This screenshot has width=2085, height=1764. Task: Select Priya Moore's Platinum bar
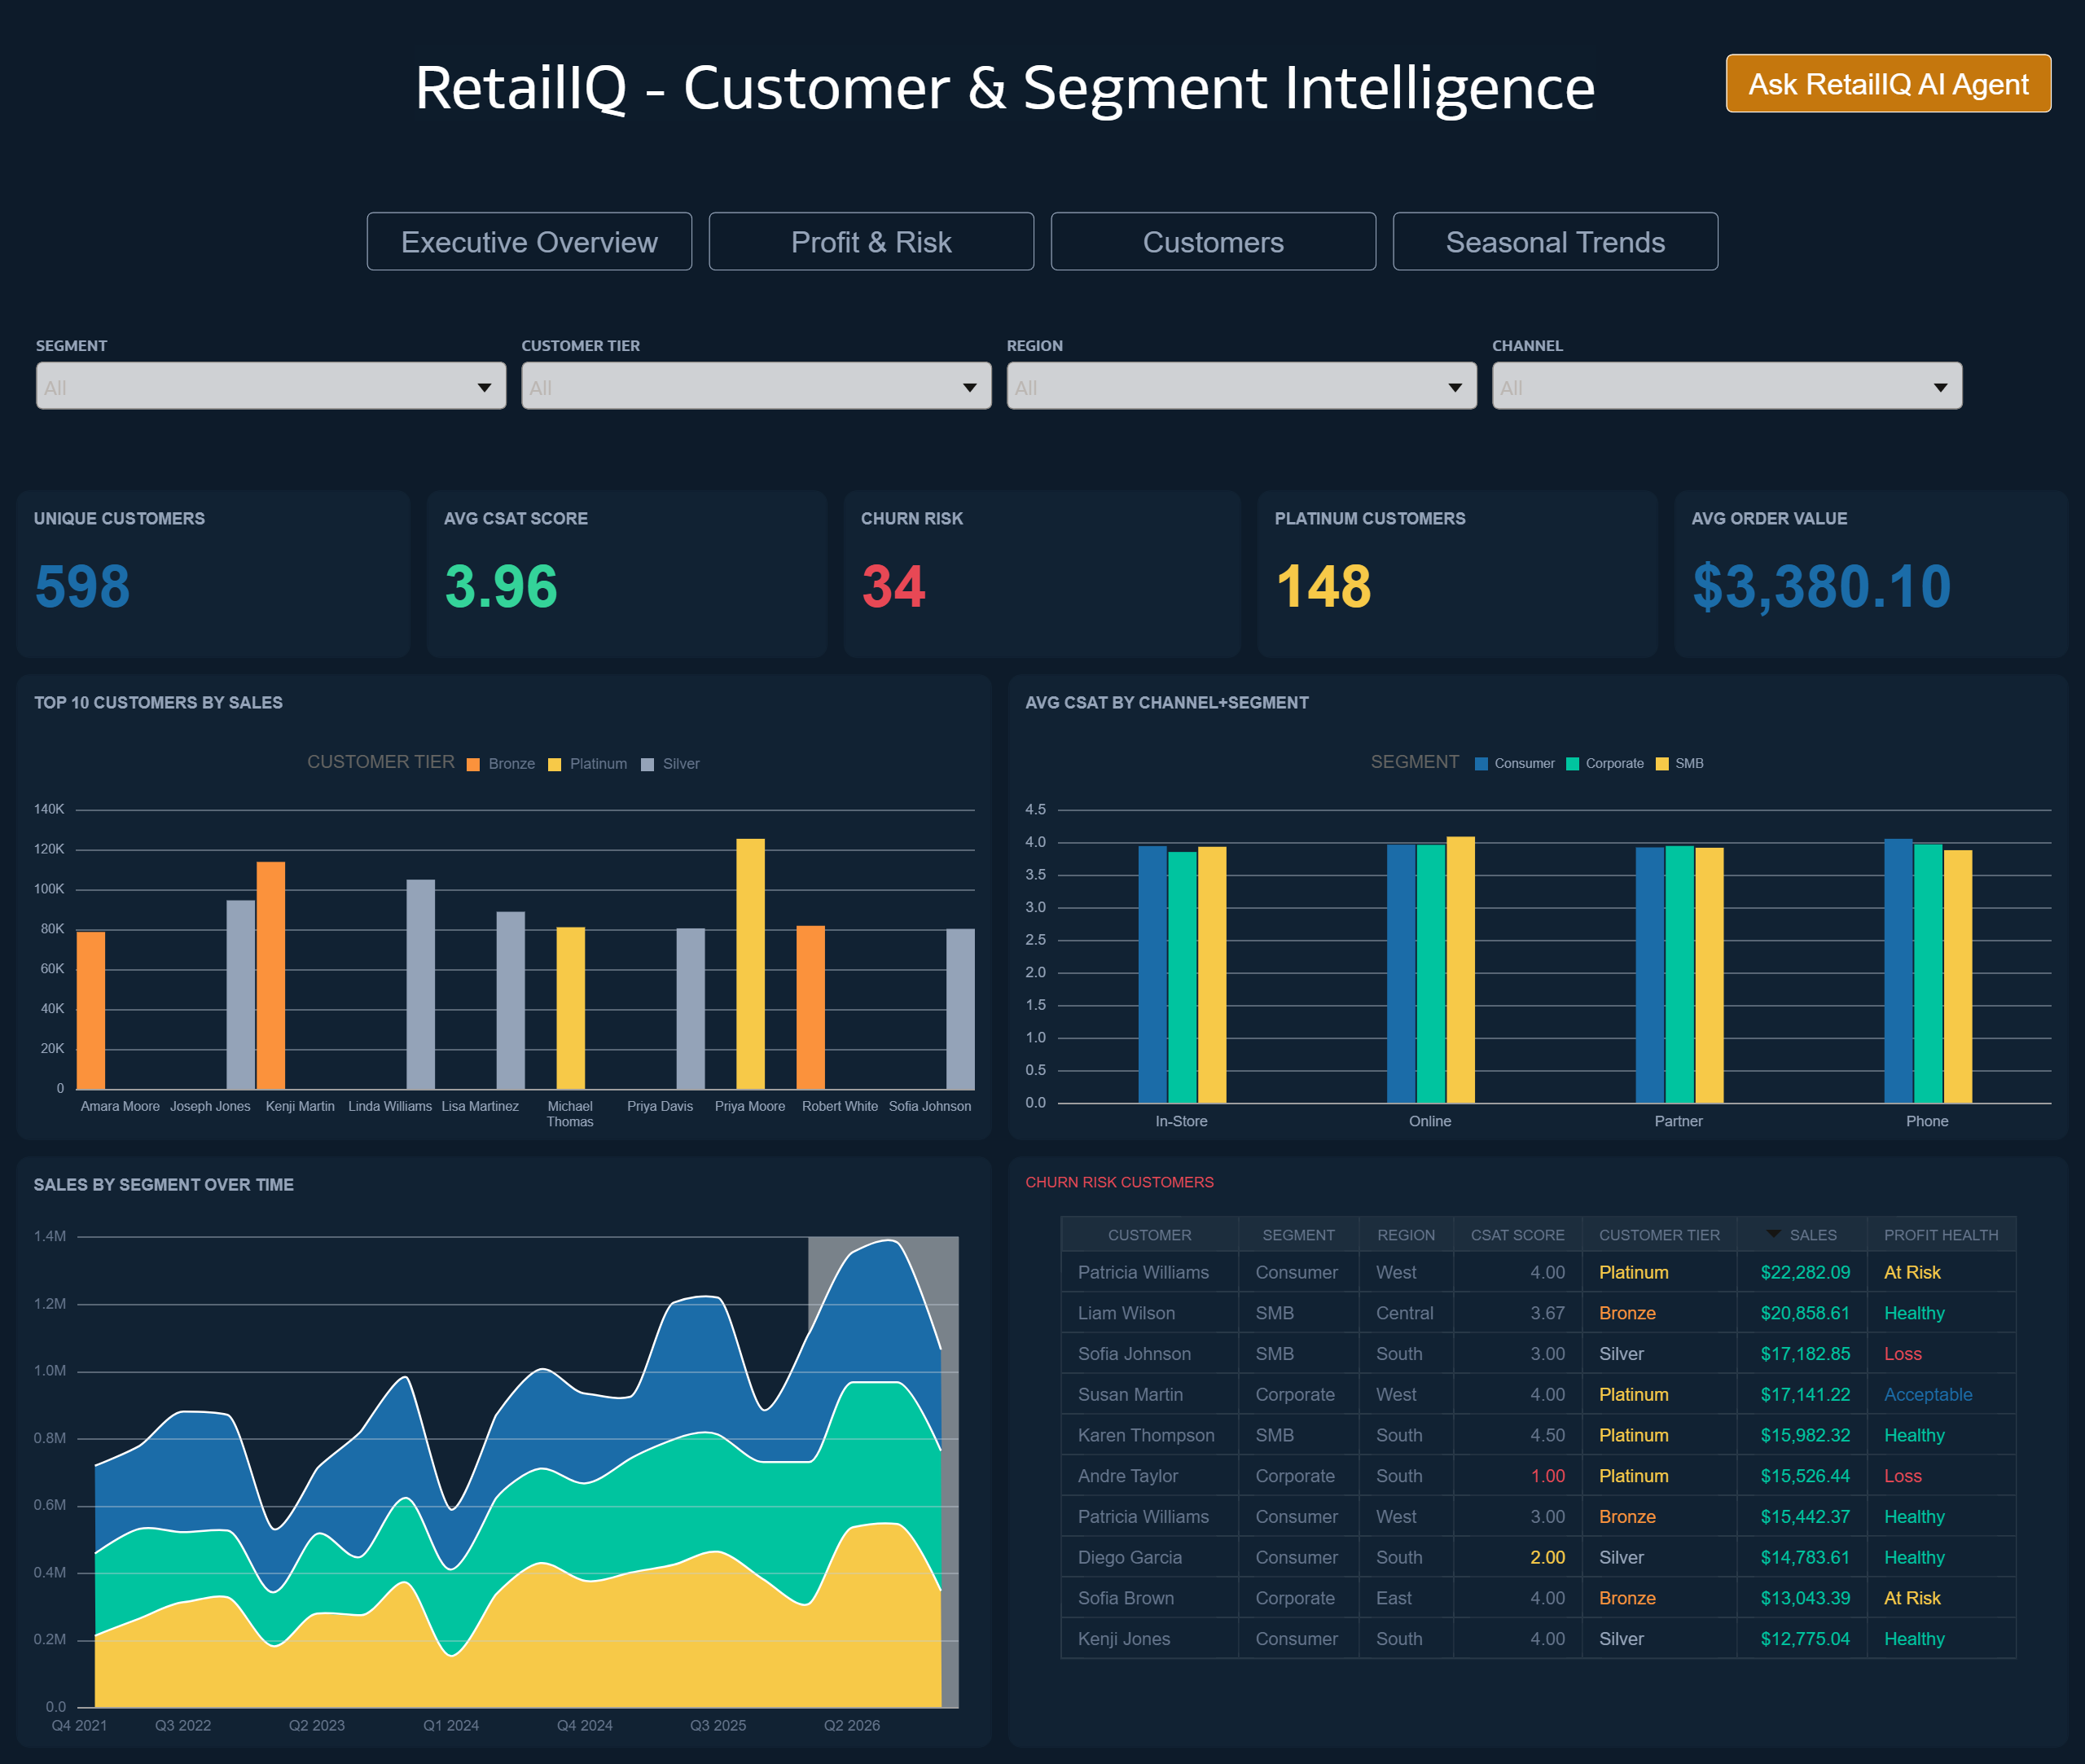tap(750, 963)
